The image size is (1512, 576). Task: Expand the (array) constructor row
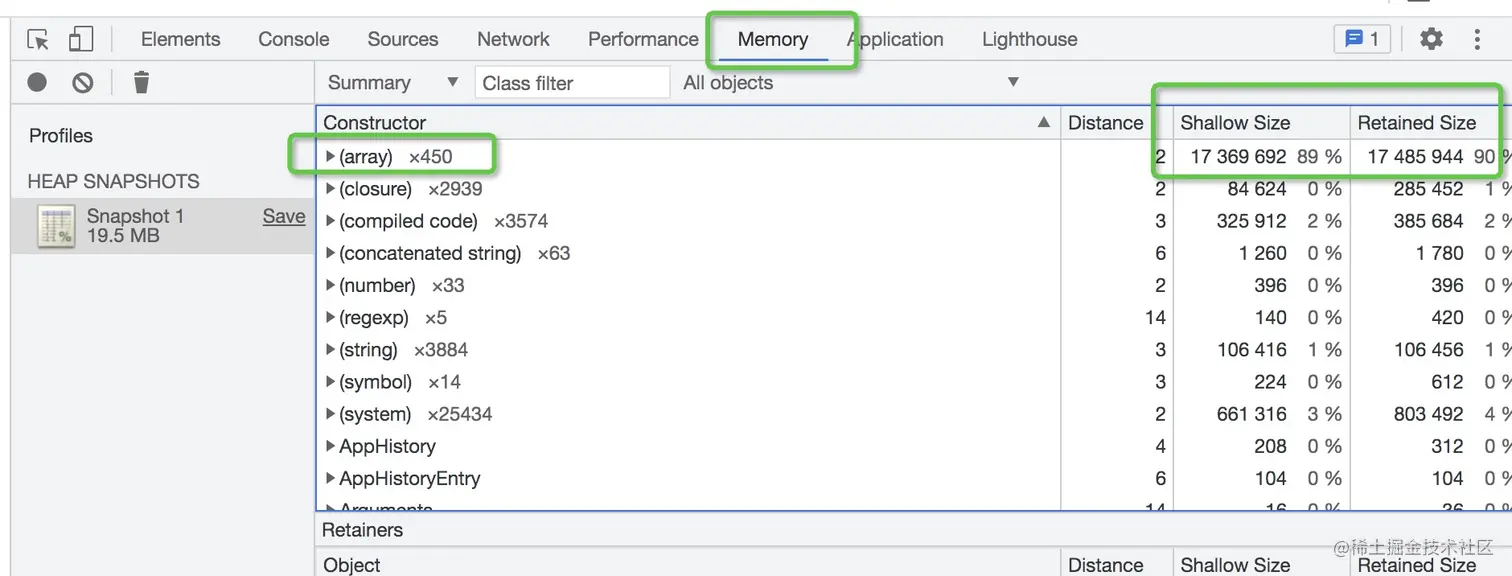tap(331, 157)
